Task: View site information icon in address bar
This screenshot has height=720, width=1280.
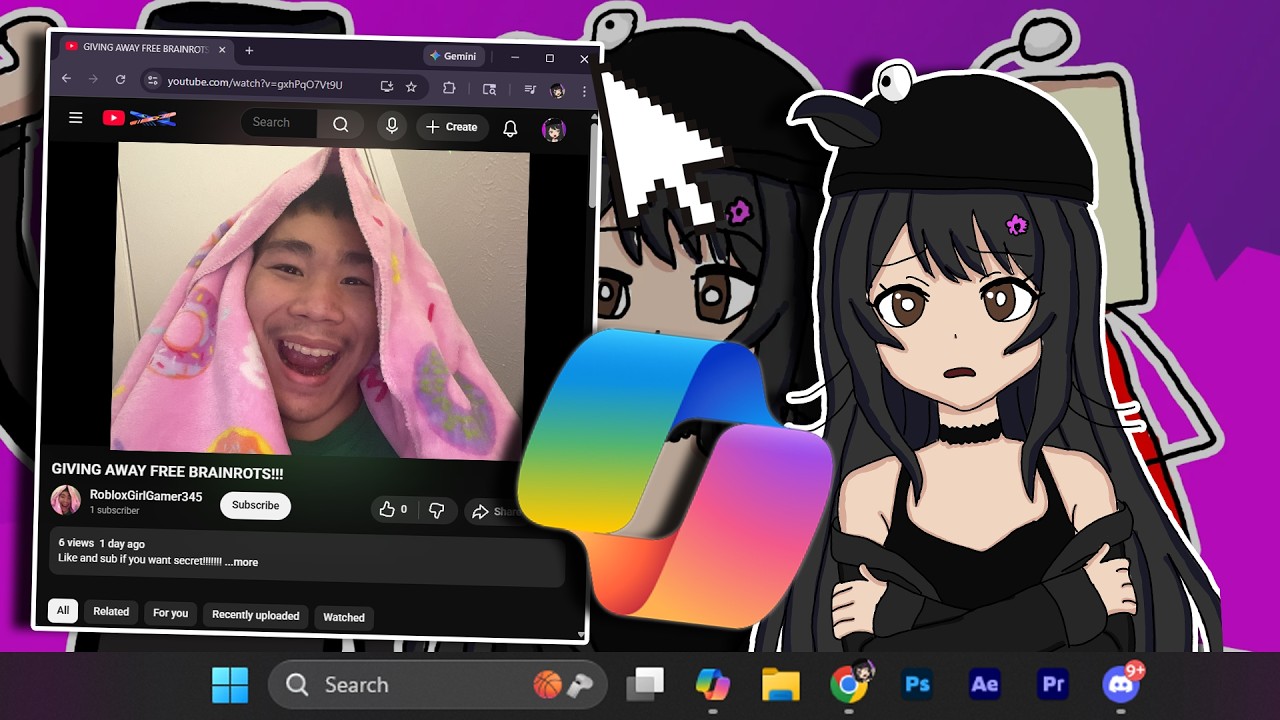Action: coord(153,82)
